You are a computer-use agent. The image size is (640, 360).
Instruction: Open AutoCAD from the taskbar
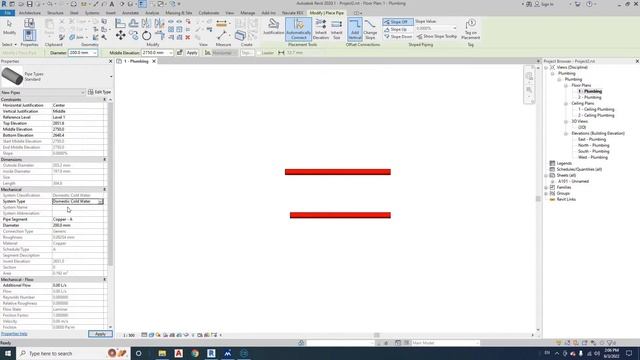click(x=178, y=353)
